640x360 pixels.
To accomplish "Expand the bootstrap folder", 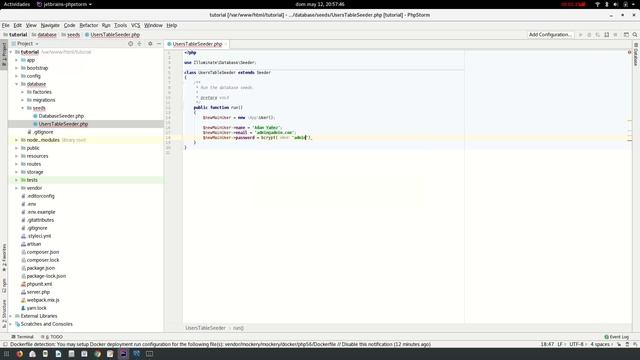I will tap(17, 68).
